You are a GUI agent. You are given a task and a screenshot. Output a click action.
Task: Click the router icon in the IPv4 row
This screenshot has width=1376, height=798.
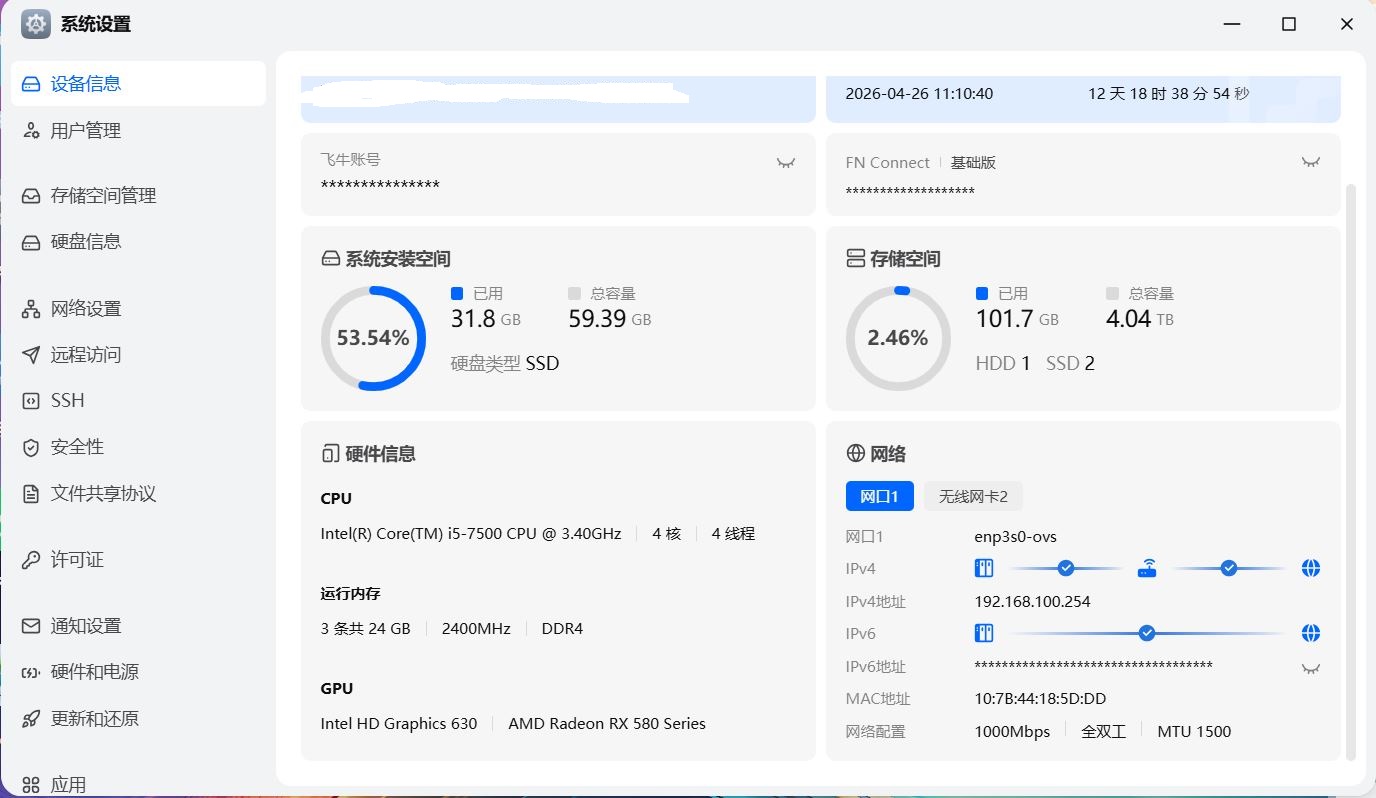tap(1147, 569)
